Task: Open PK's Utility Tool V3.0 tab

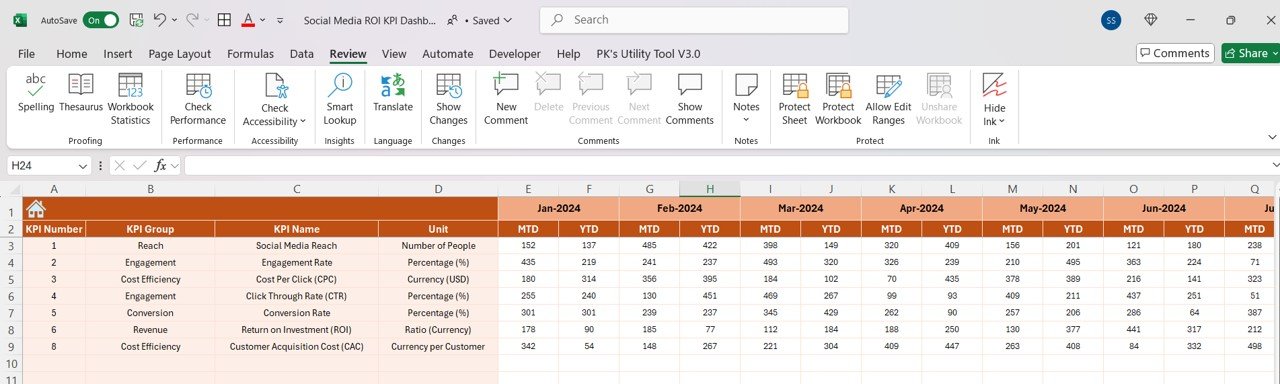Action: pyautogui.click(x=648, y=54)
